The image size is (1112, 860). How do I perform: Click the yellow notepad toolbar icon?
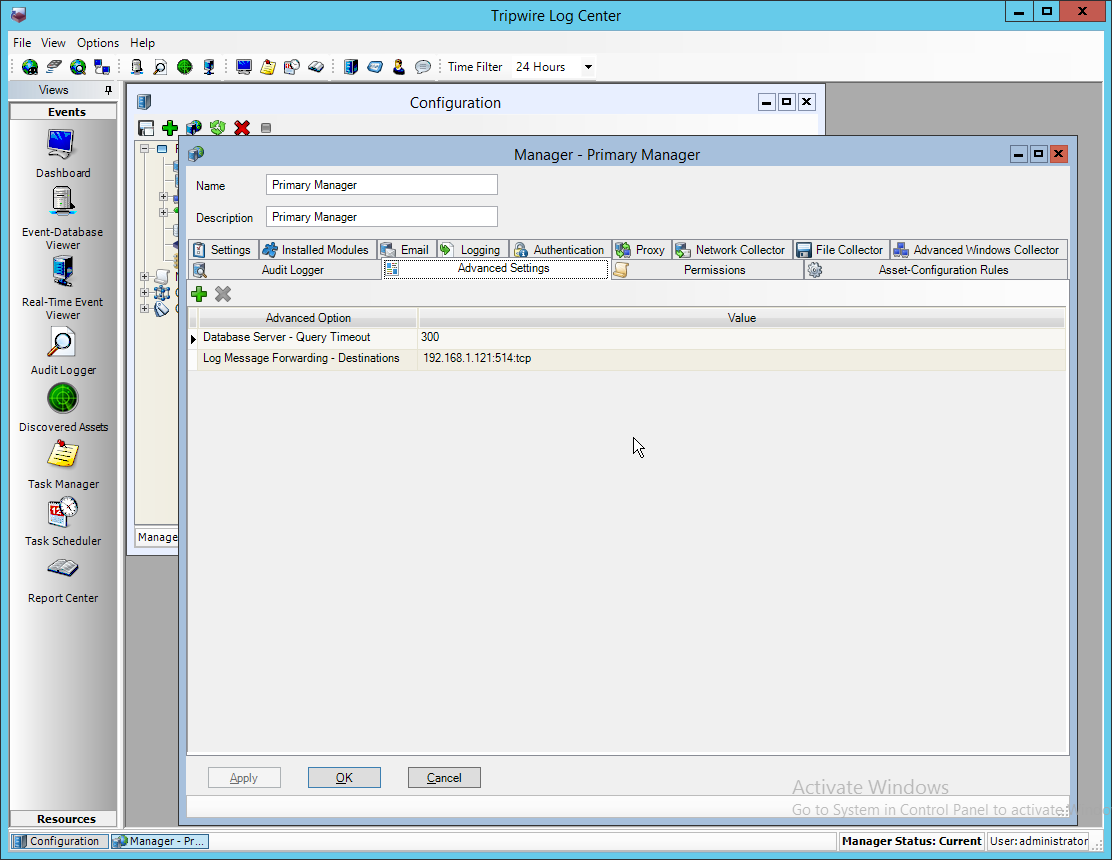268,67
